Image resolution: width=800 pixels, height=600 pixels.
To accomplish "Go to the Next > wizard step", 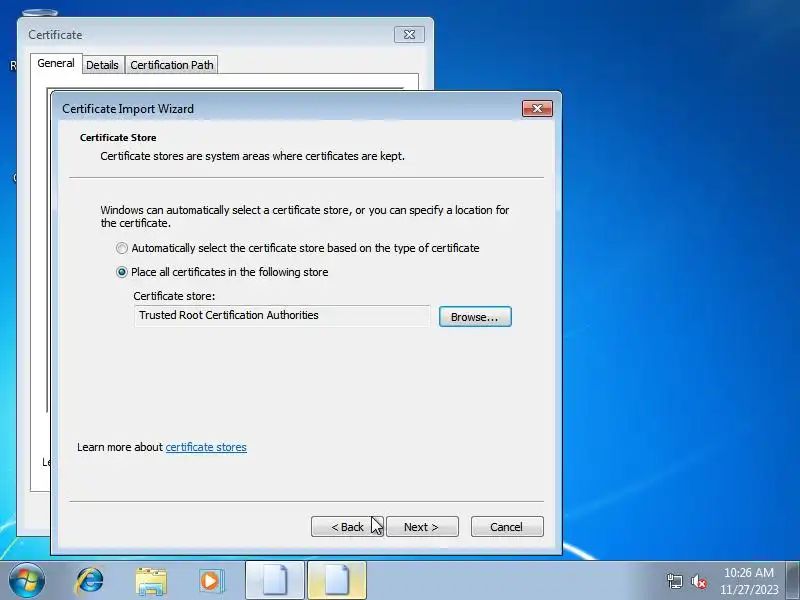I will click(x=422, y=527).
